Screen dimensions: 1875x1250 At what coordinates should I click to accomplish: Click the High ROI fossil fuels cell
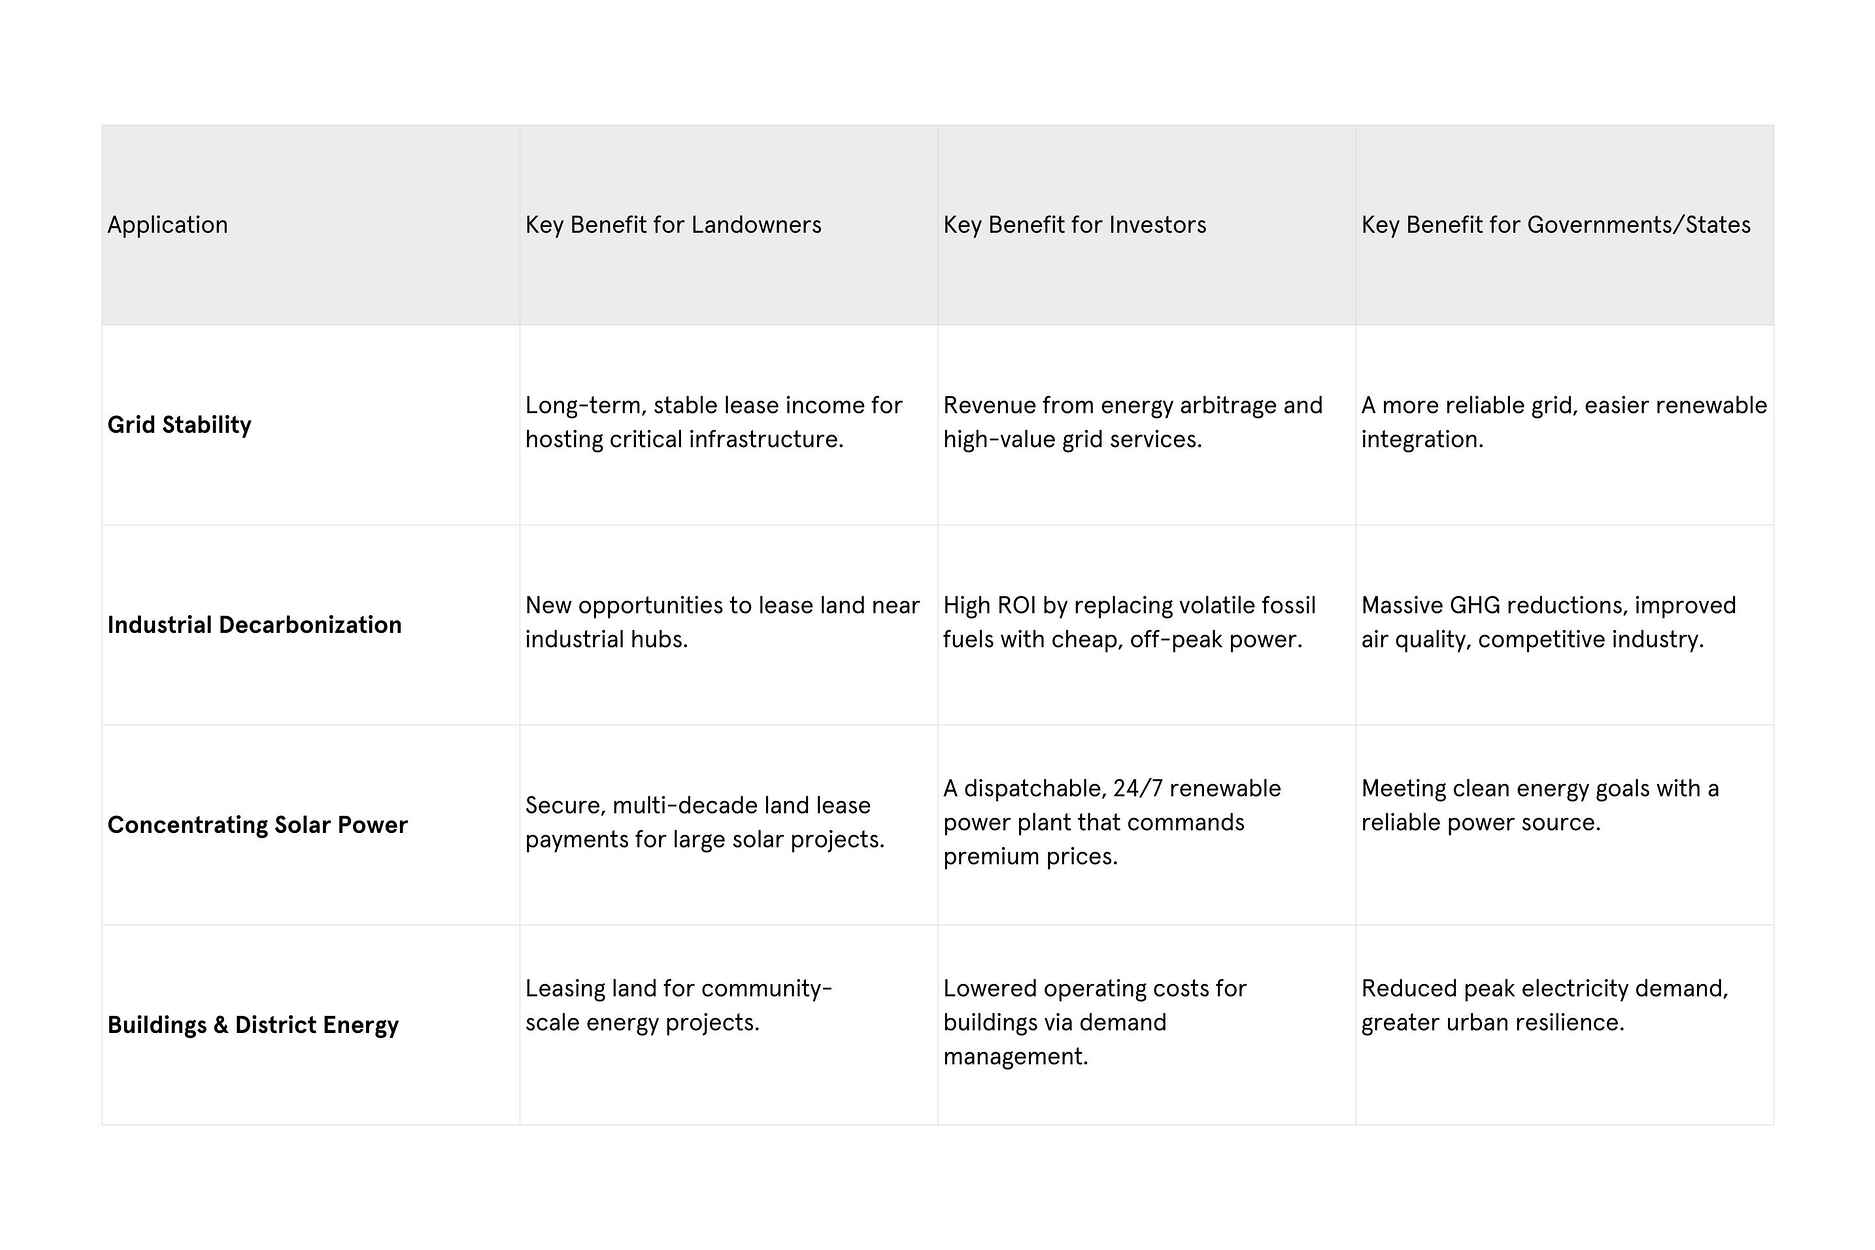point(1129,622)
